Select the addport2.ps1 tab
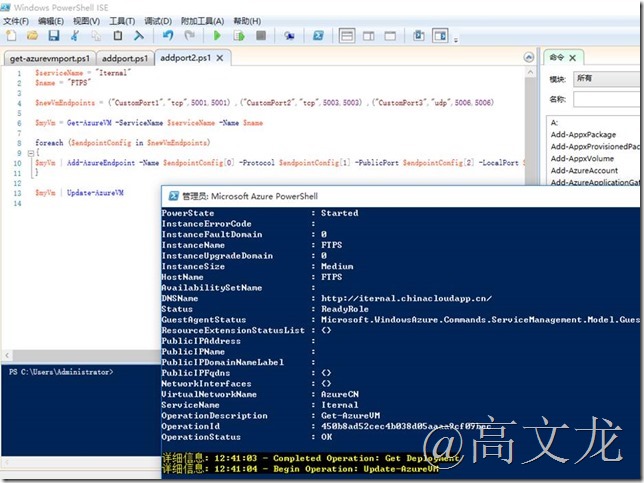This screenshot has width=644, height=483. [186, 58]
